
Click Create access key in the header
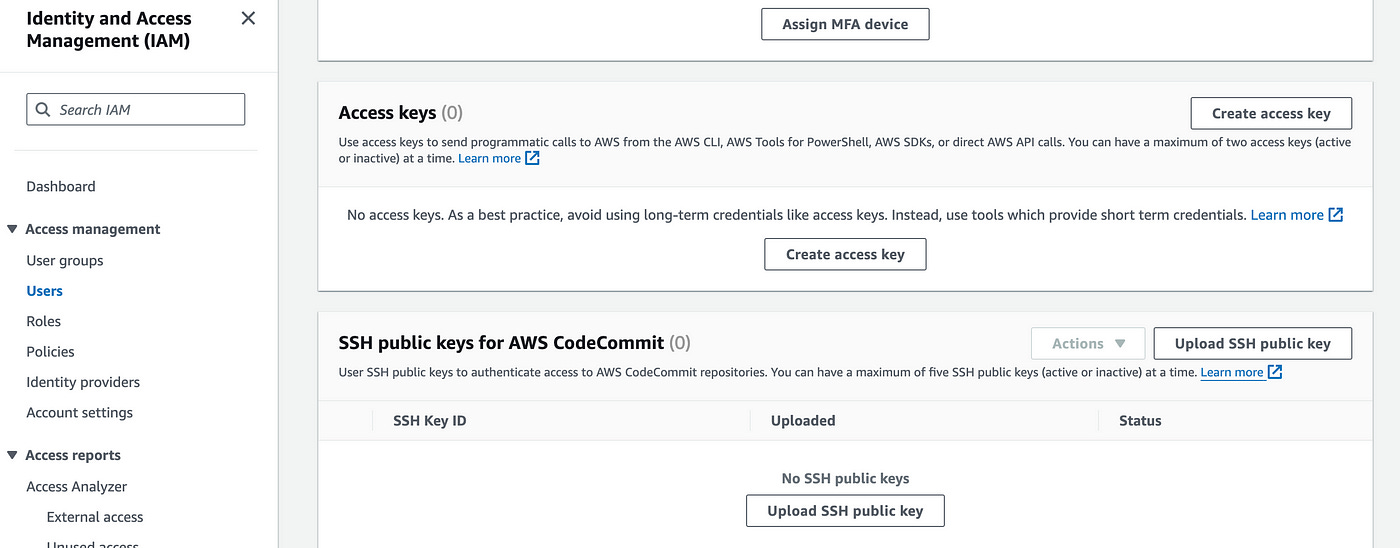click(x=1271, y=113)
